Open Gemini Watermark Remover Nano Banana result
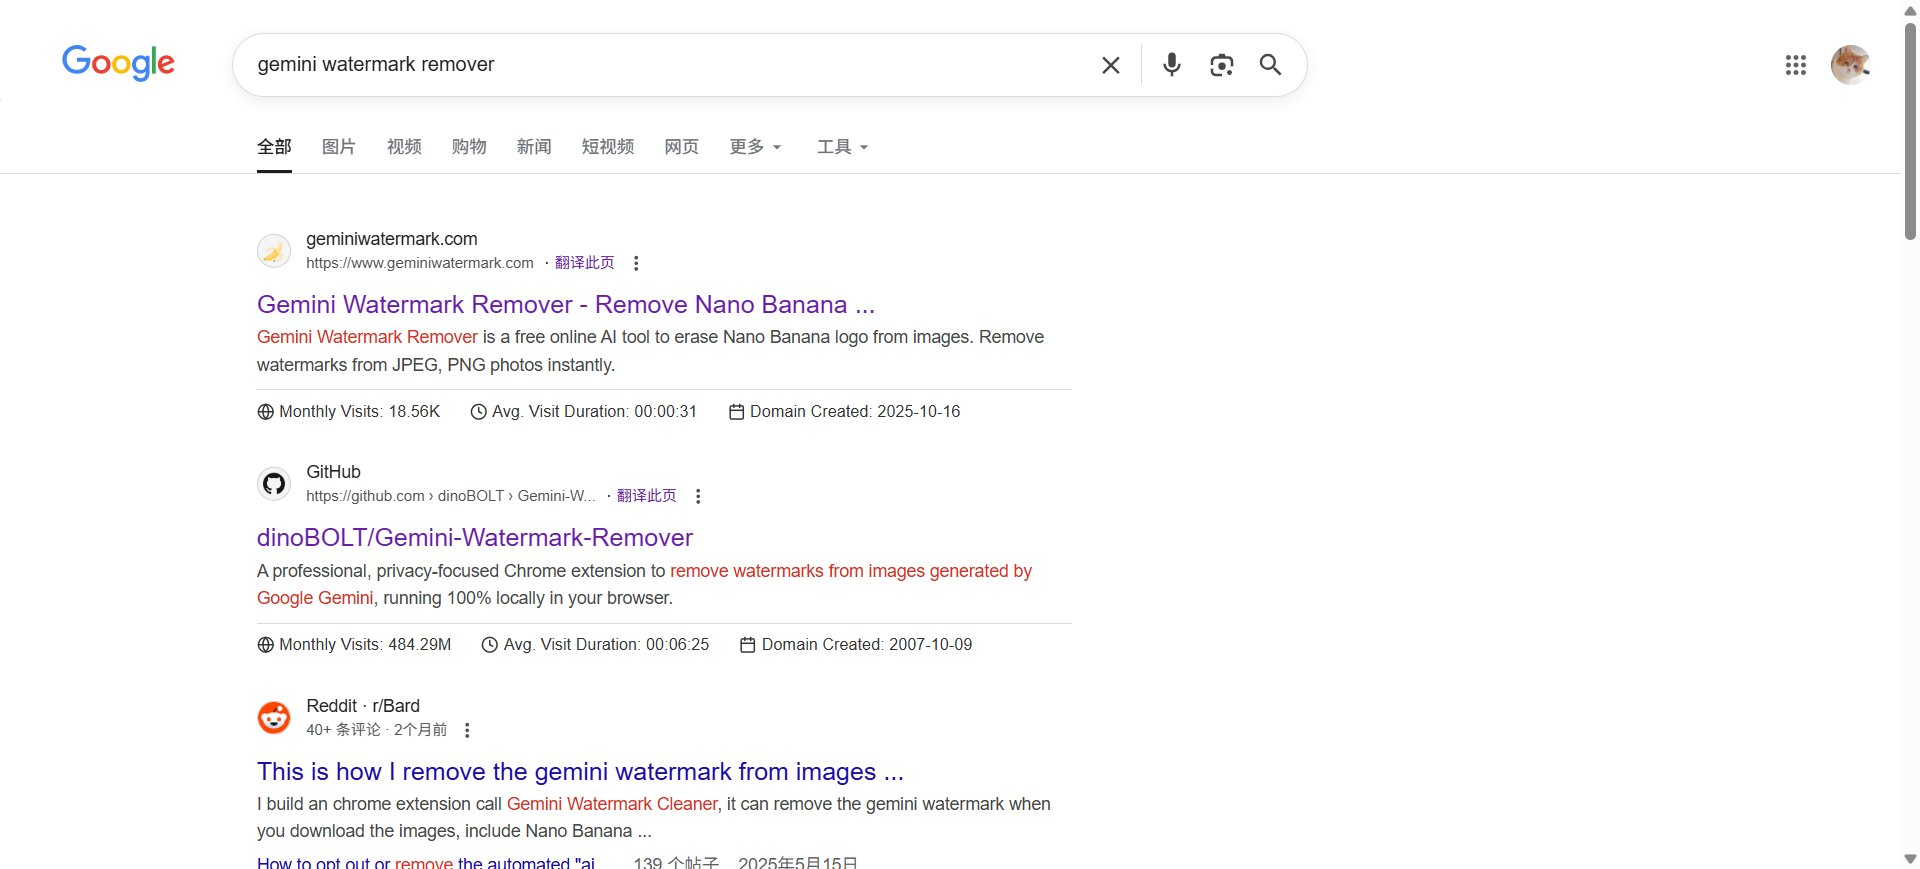The image size is (1920, 869). (565, 304)
